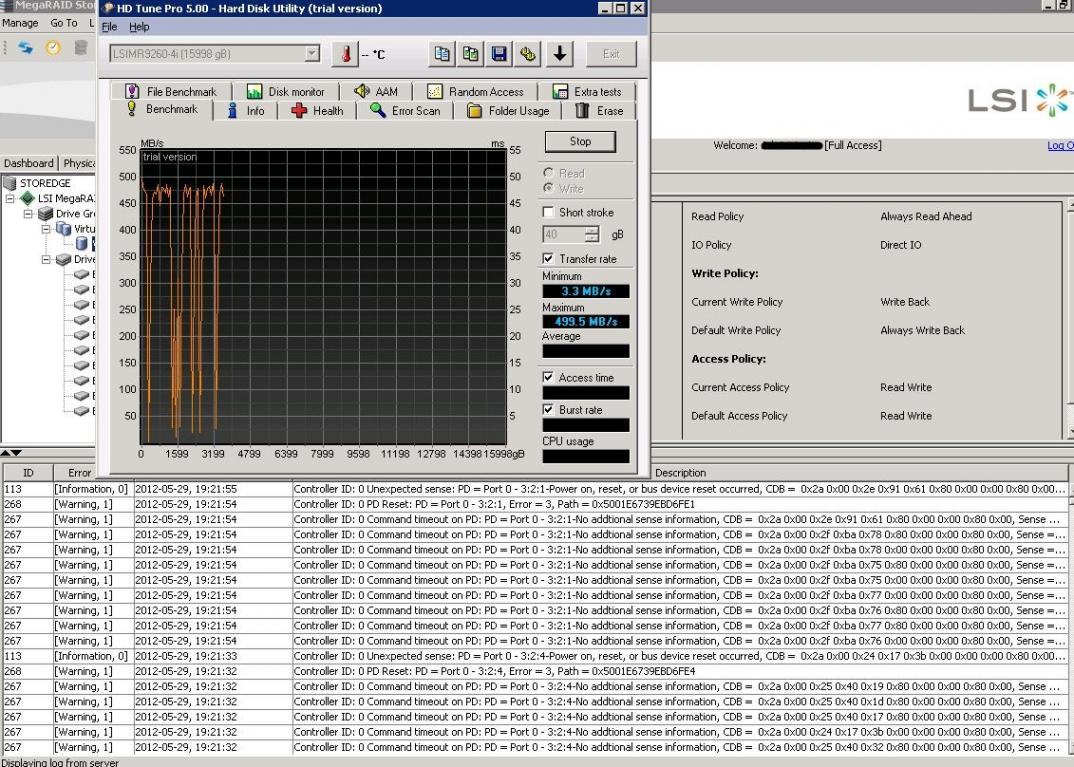This screenshot has height=767, width=1074.
Task: Open the File menu in HD Tune
Action: point(110,27)
